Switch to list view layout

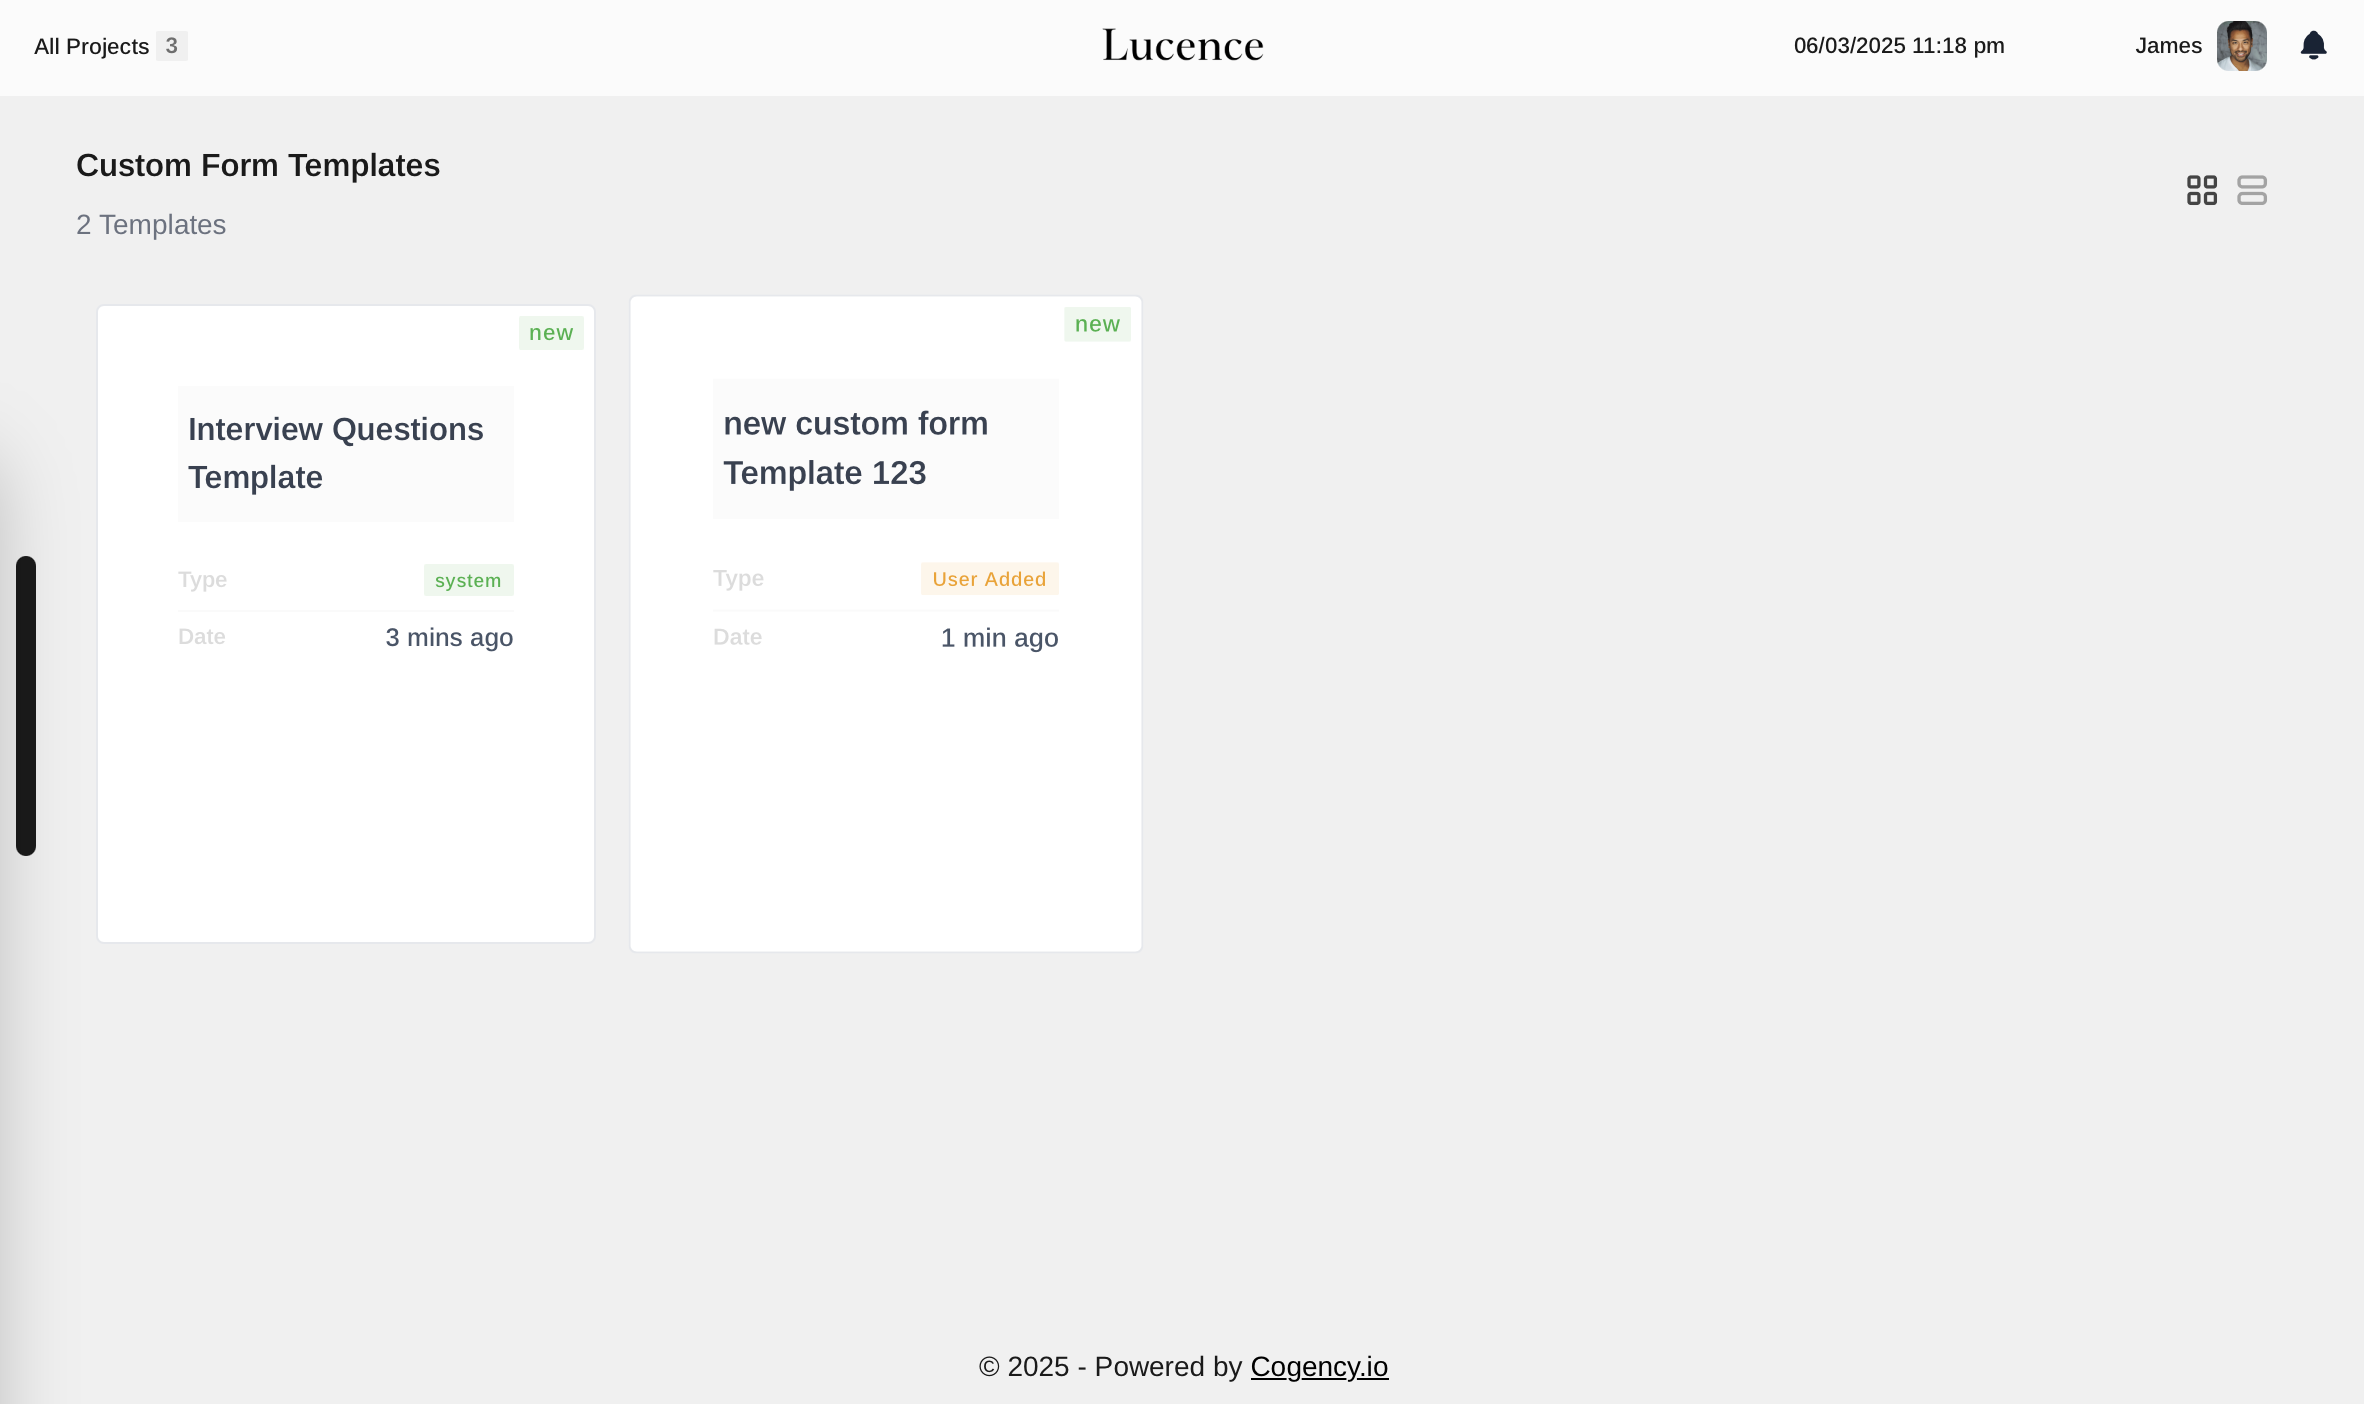coord(2251,190)
